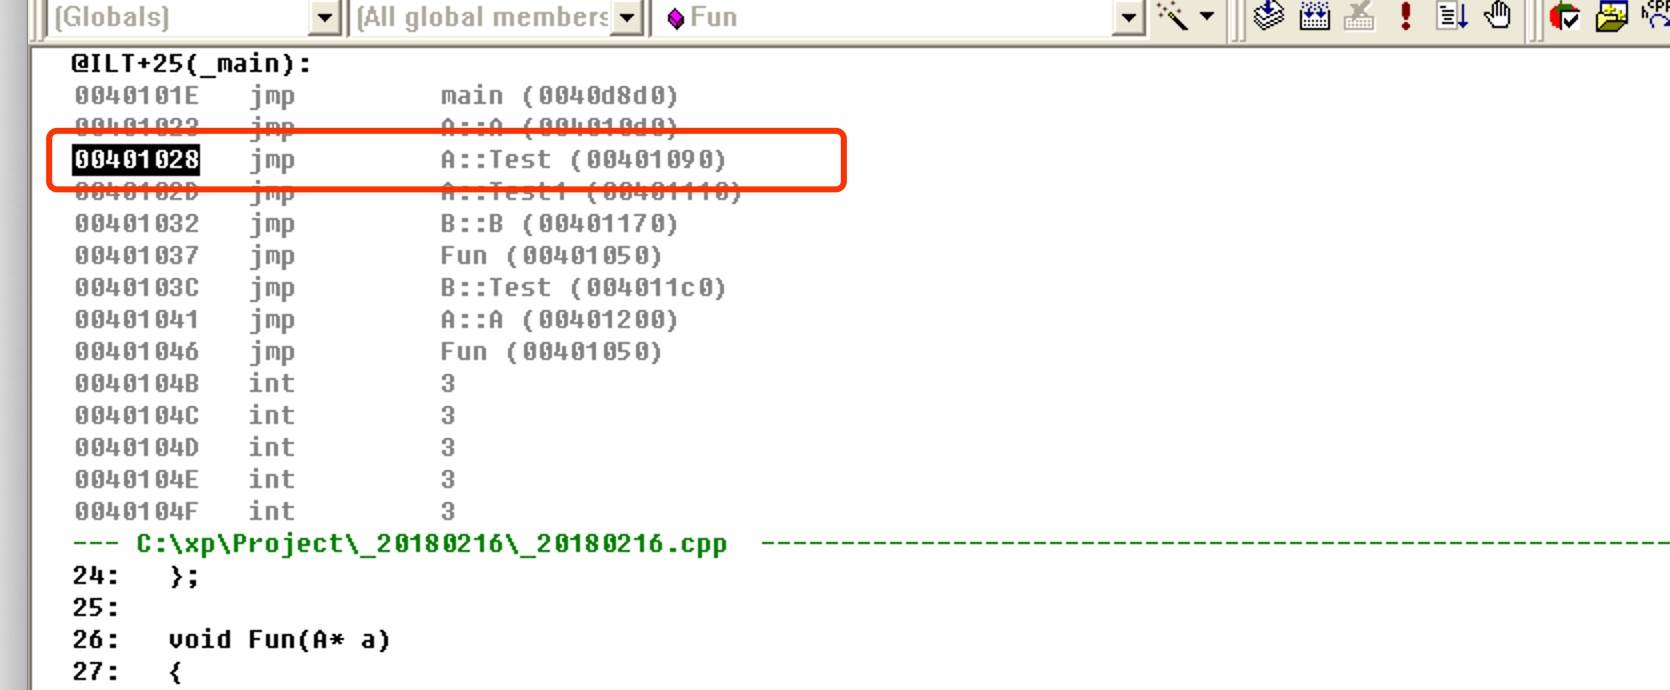Open WizardBar actions arrow beside wand
Screen dimensions: 1670x690
tap(1207, 16)
